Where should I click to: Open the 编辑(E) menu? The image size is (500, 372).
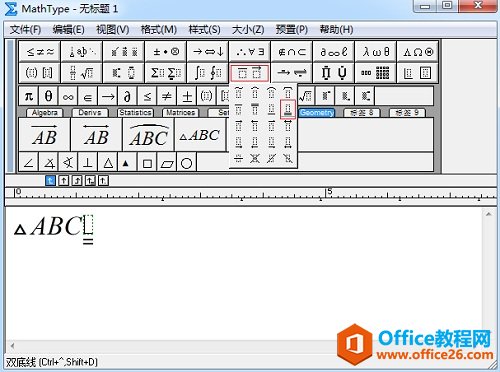pos(68,30)
